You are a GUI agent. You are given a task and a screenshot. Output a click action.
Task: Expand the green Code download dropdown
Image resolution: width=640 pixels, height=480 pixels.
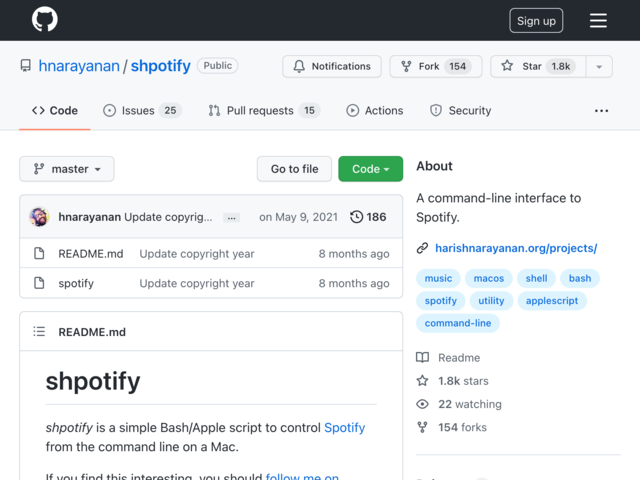(x=371, y=169)
